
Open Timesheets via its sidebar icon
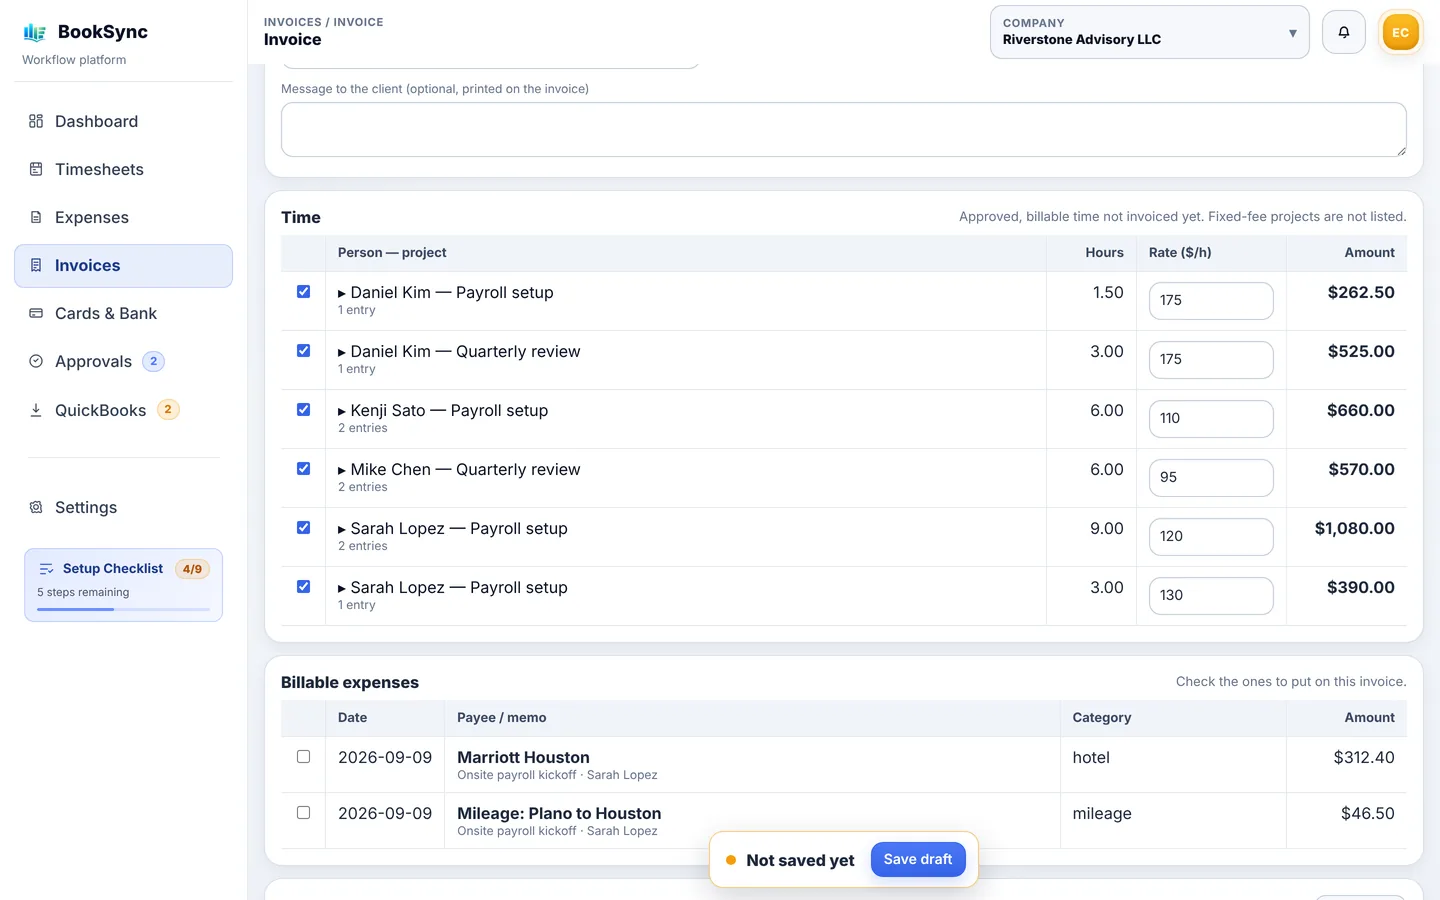36,169
